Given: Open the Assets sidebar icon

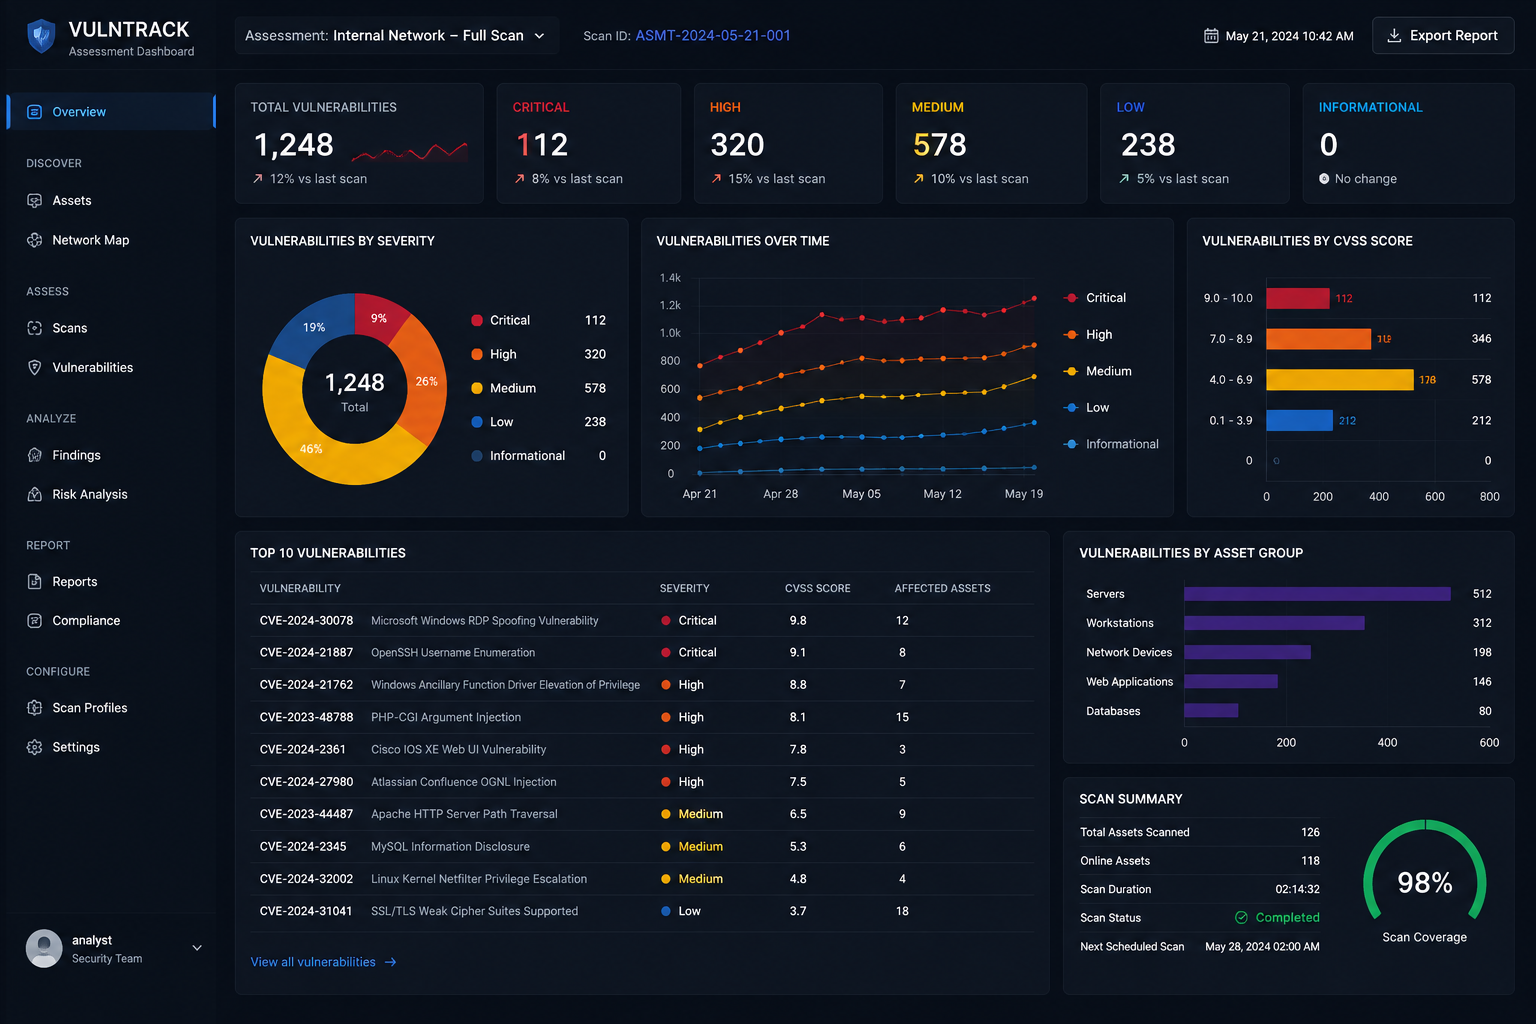Looking at the screenshot, I should (x=34, y=201).
